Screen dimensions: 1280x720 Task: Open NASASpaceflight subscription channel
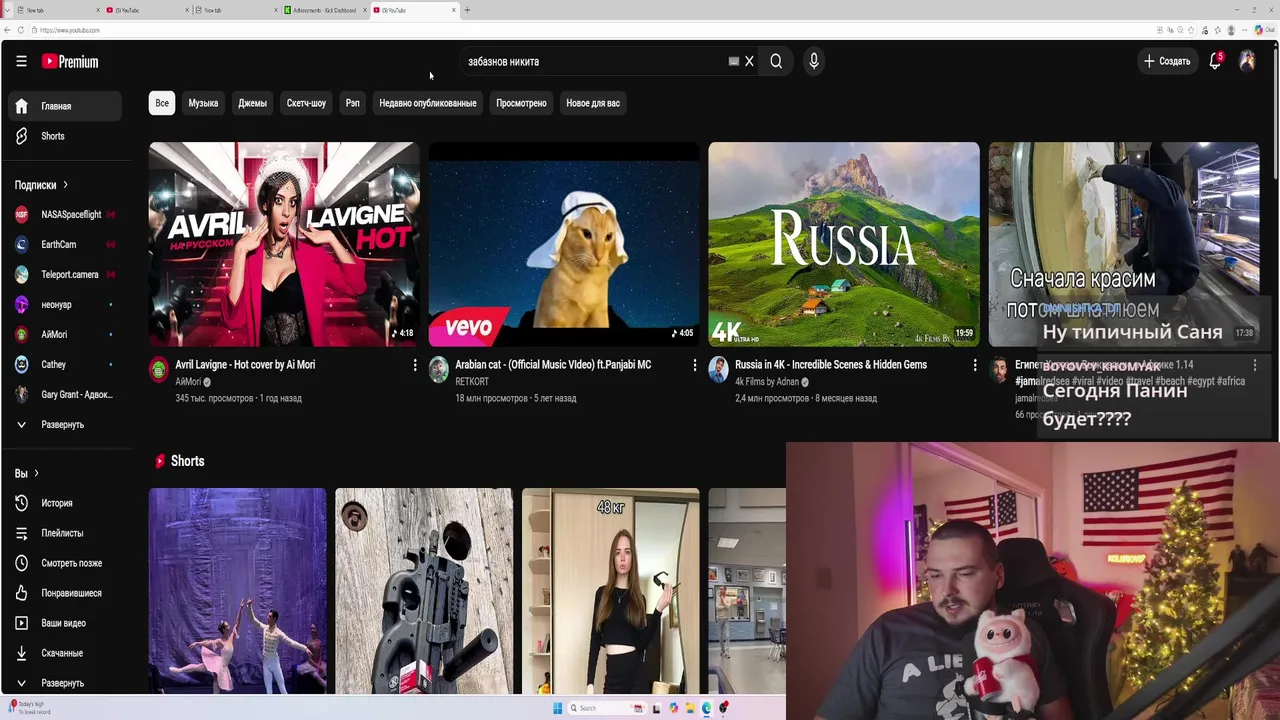click(64, 214)
